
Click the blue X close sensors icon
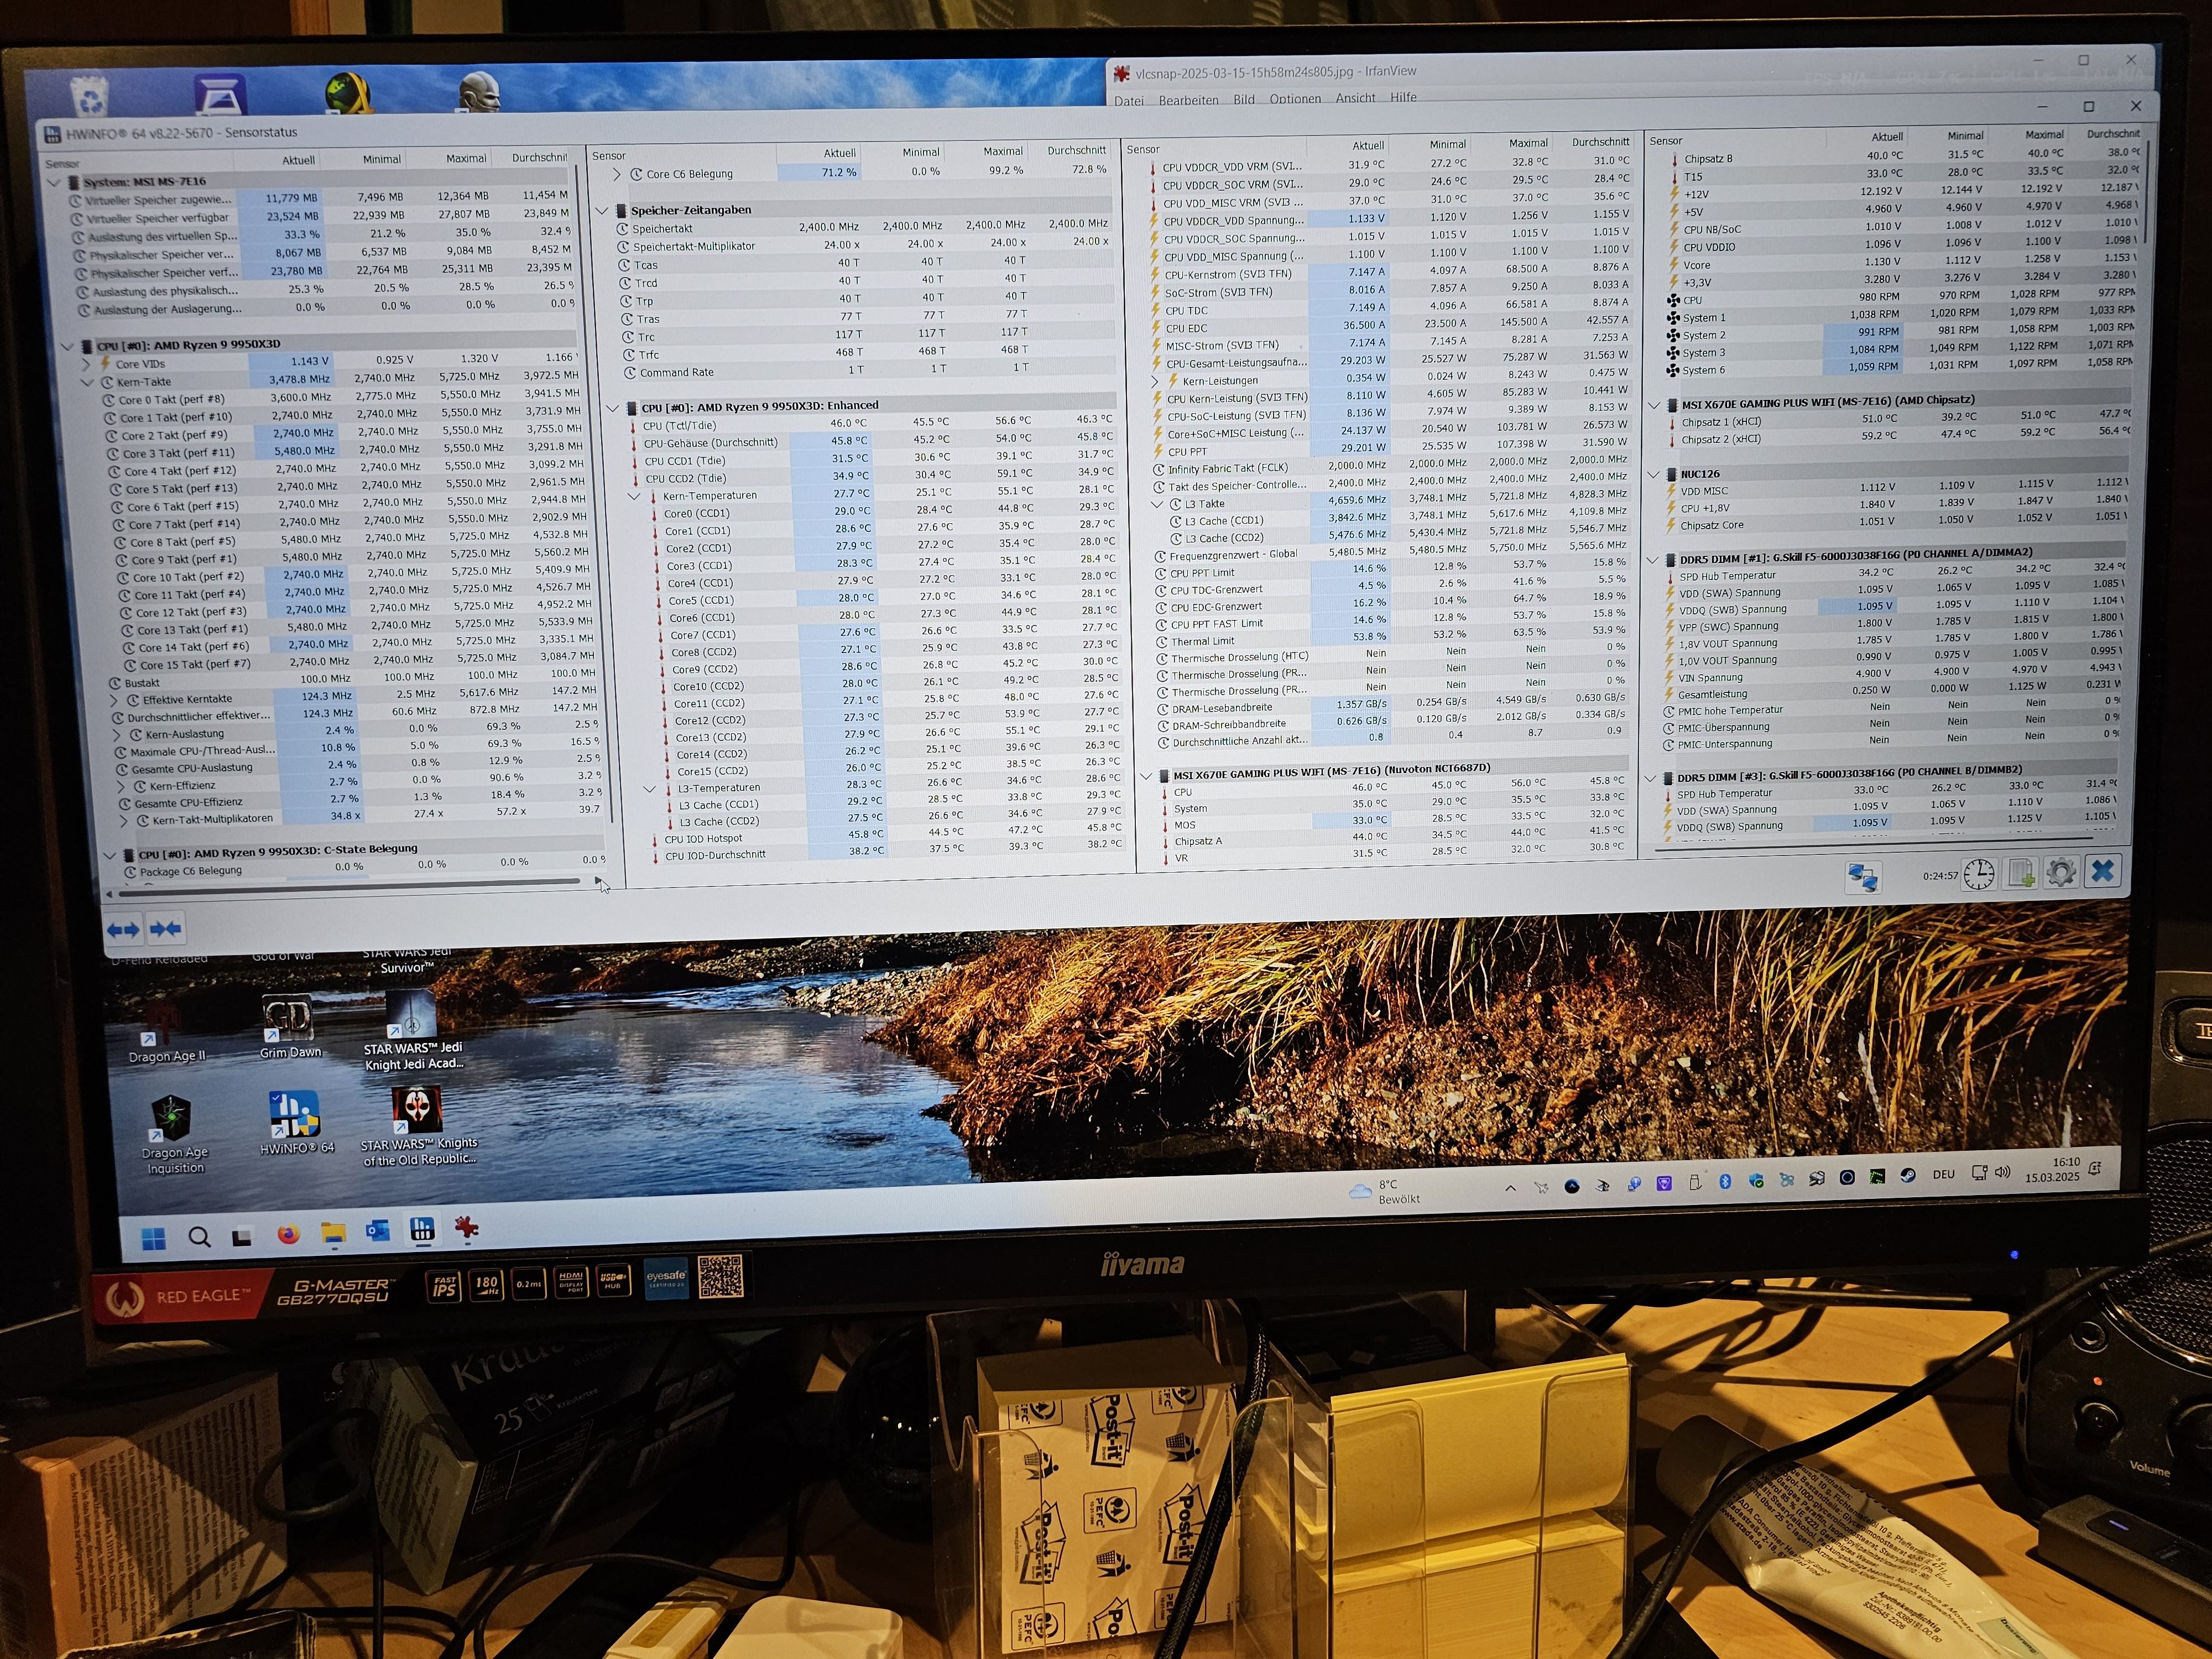tap(2102, 871)
